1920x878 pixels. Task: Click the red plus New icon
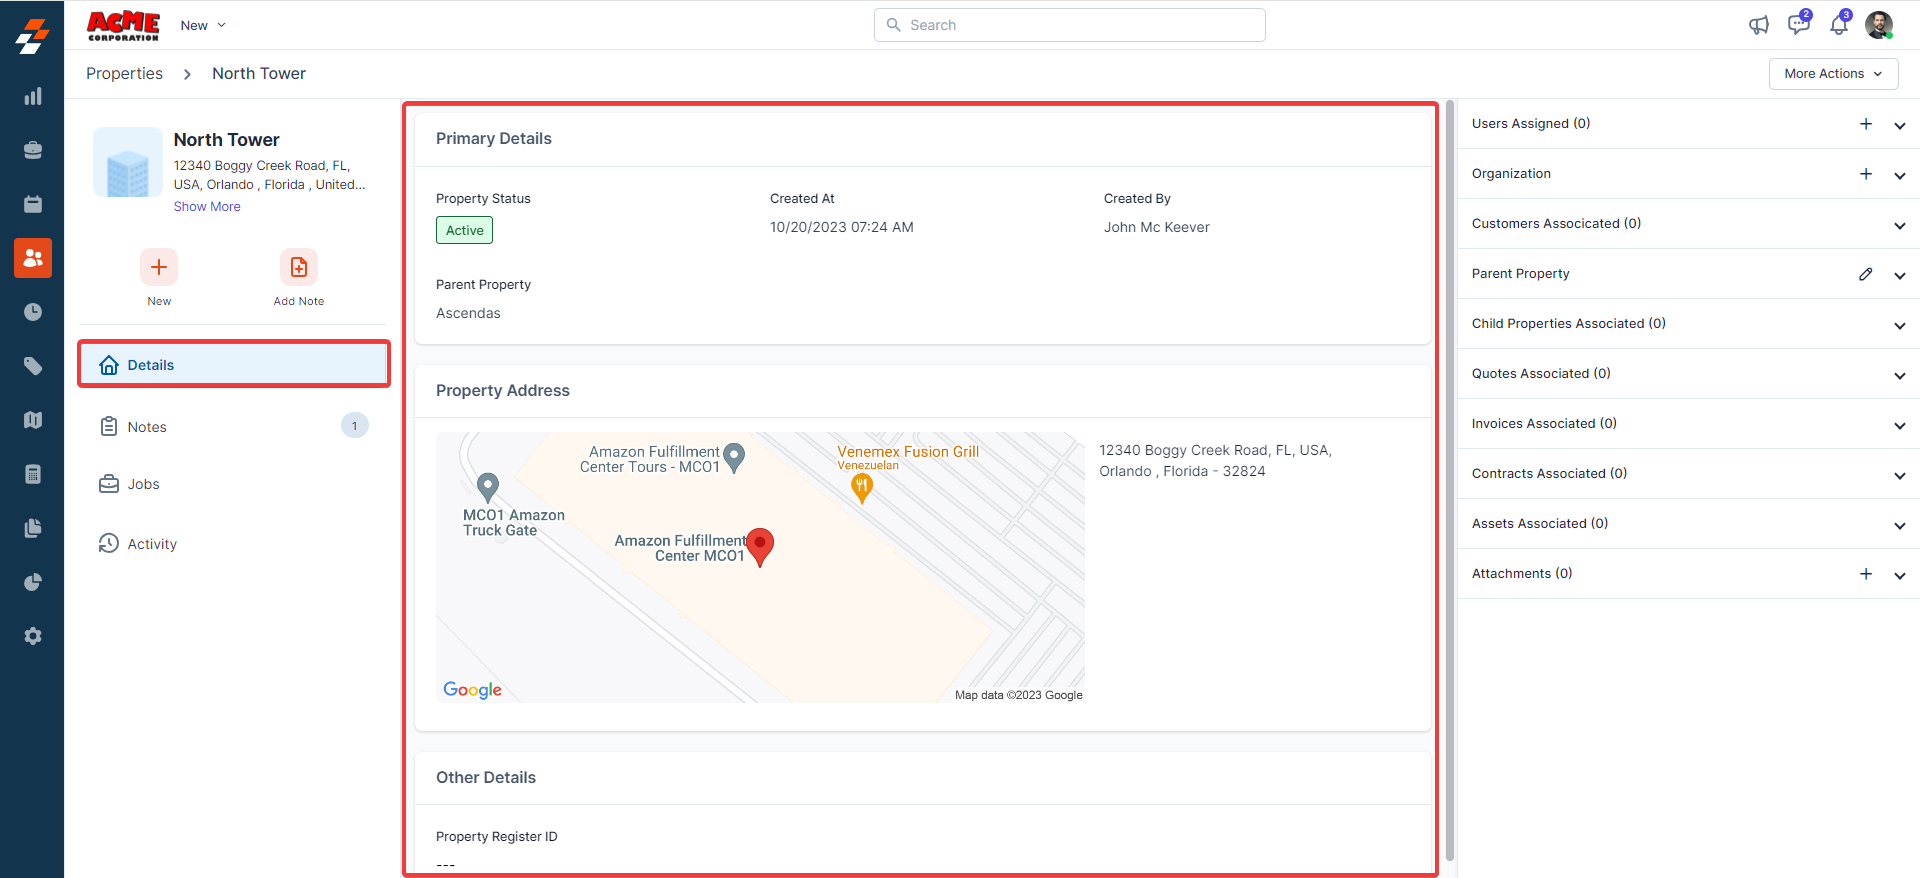[x=159, y=267]
